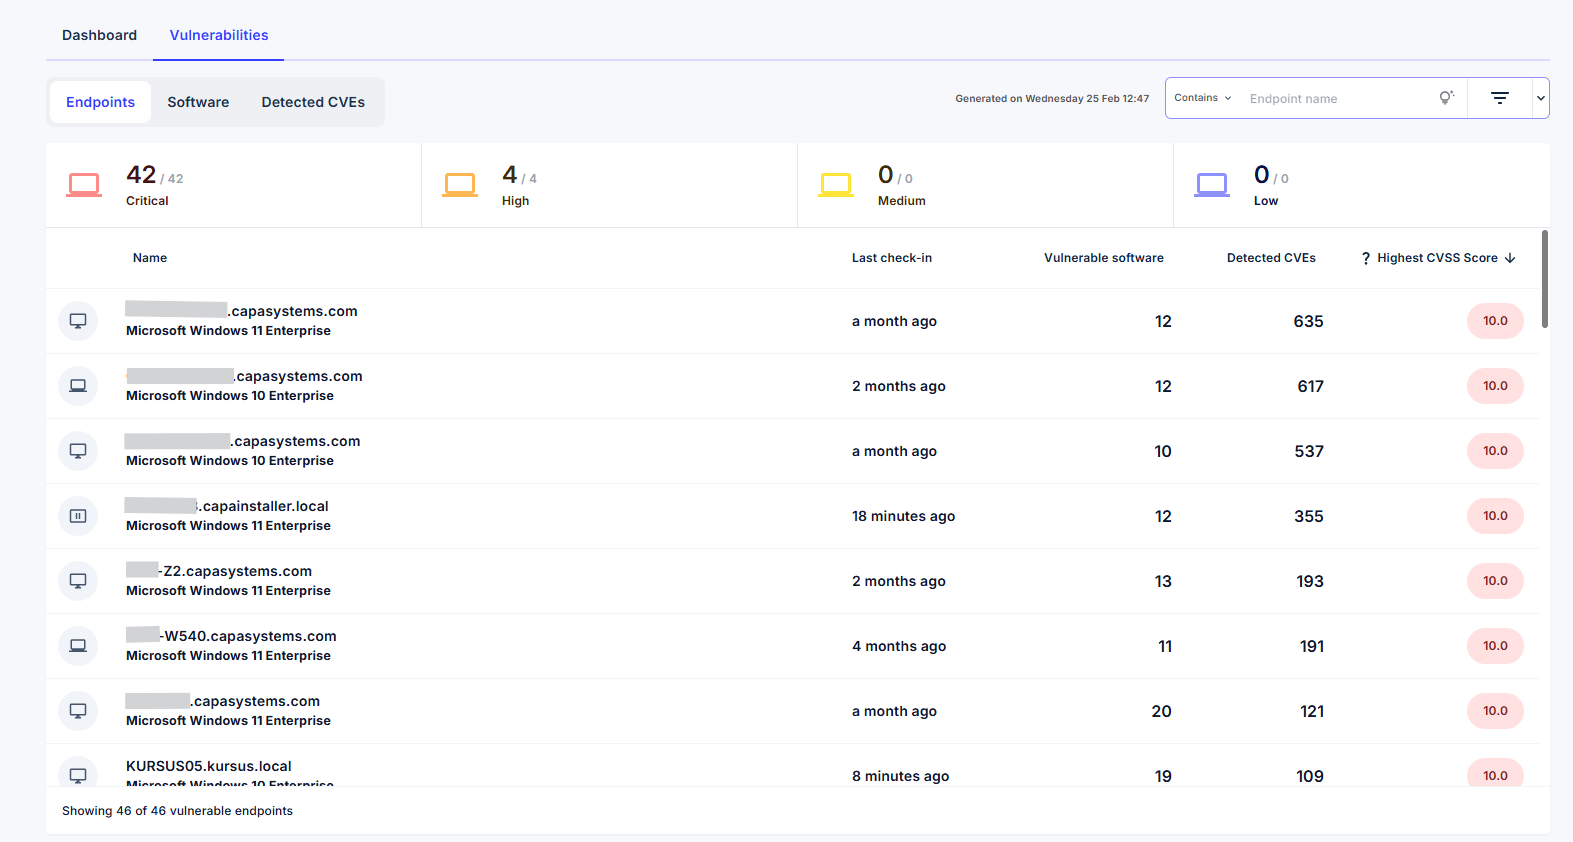This screenshot has height=842, width=1573.
Task: Click desktop icon of Z2.capasystems.com row
Action: 78,581
